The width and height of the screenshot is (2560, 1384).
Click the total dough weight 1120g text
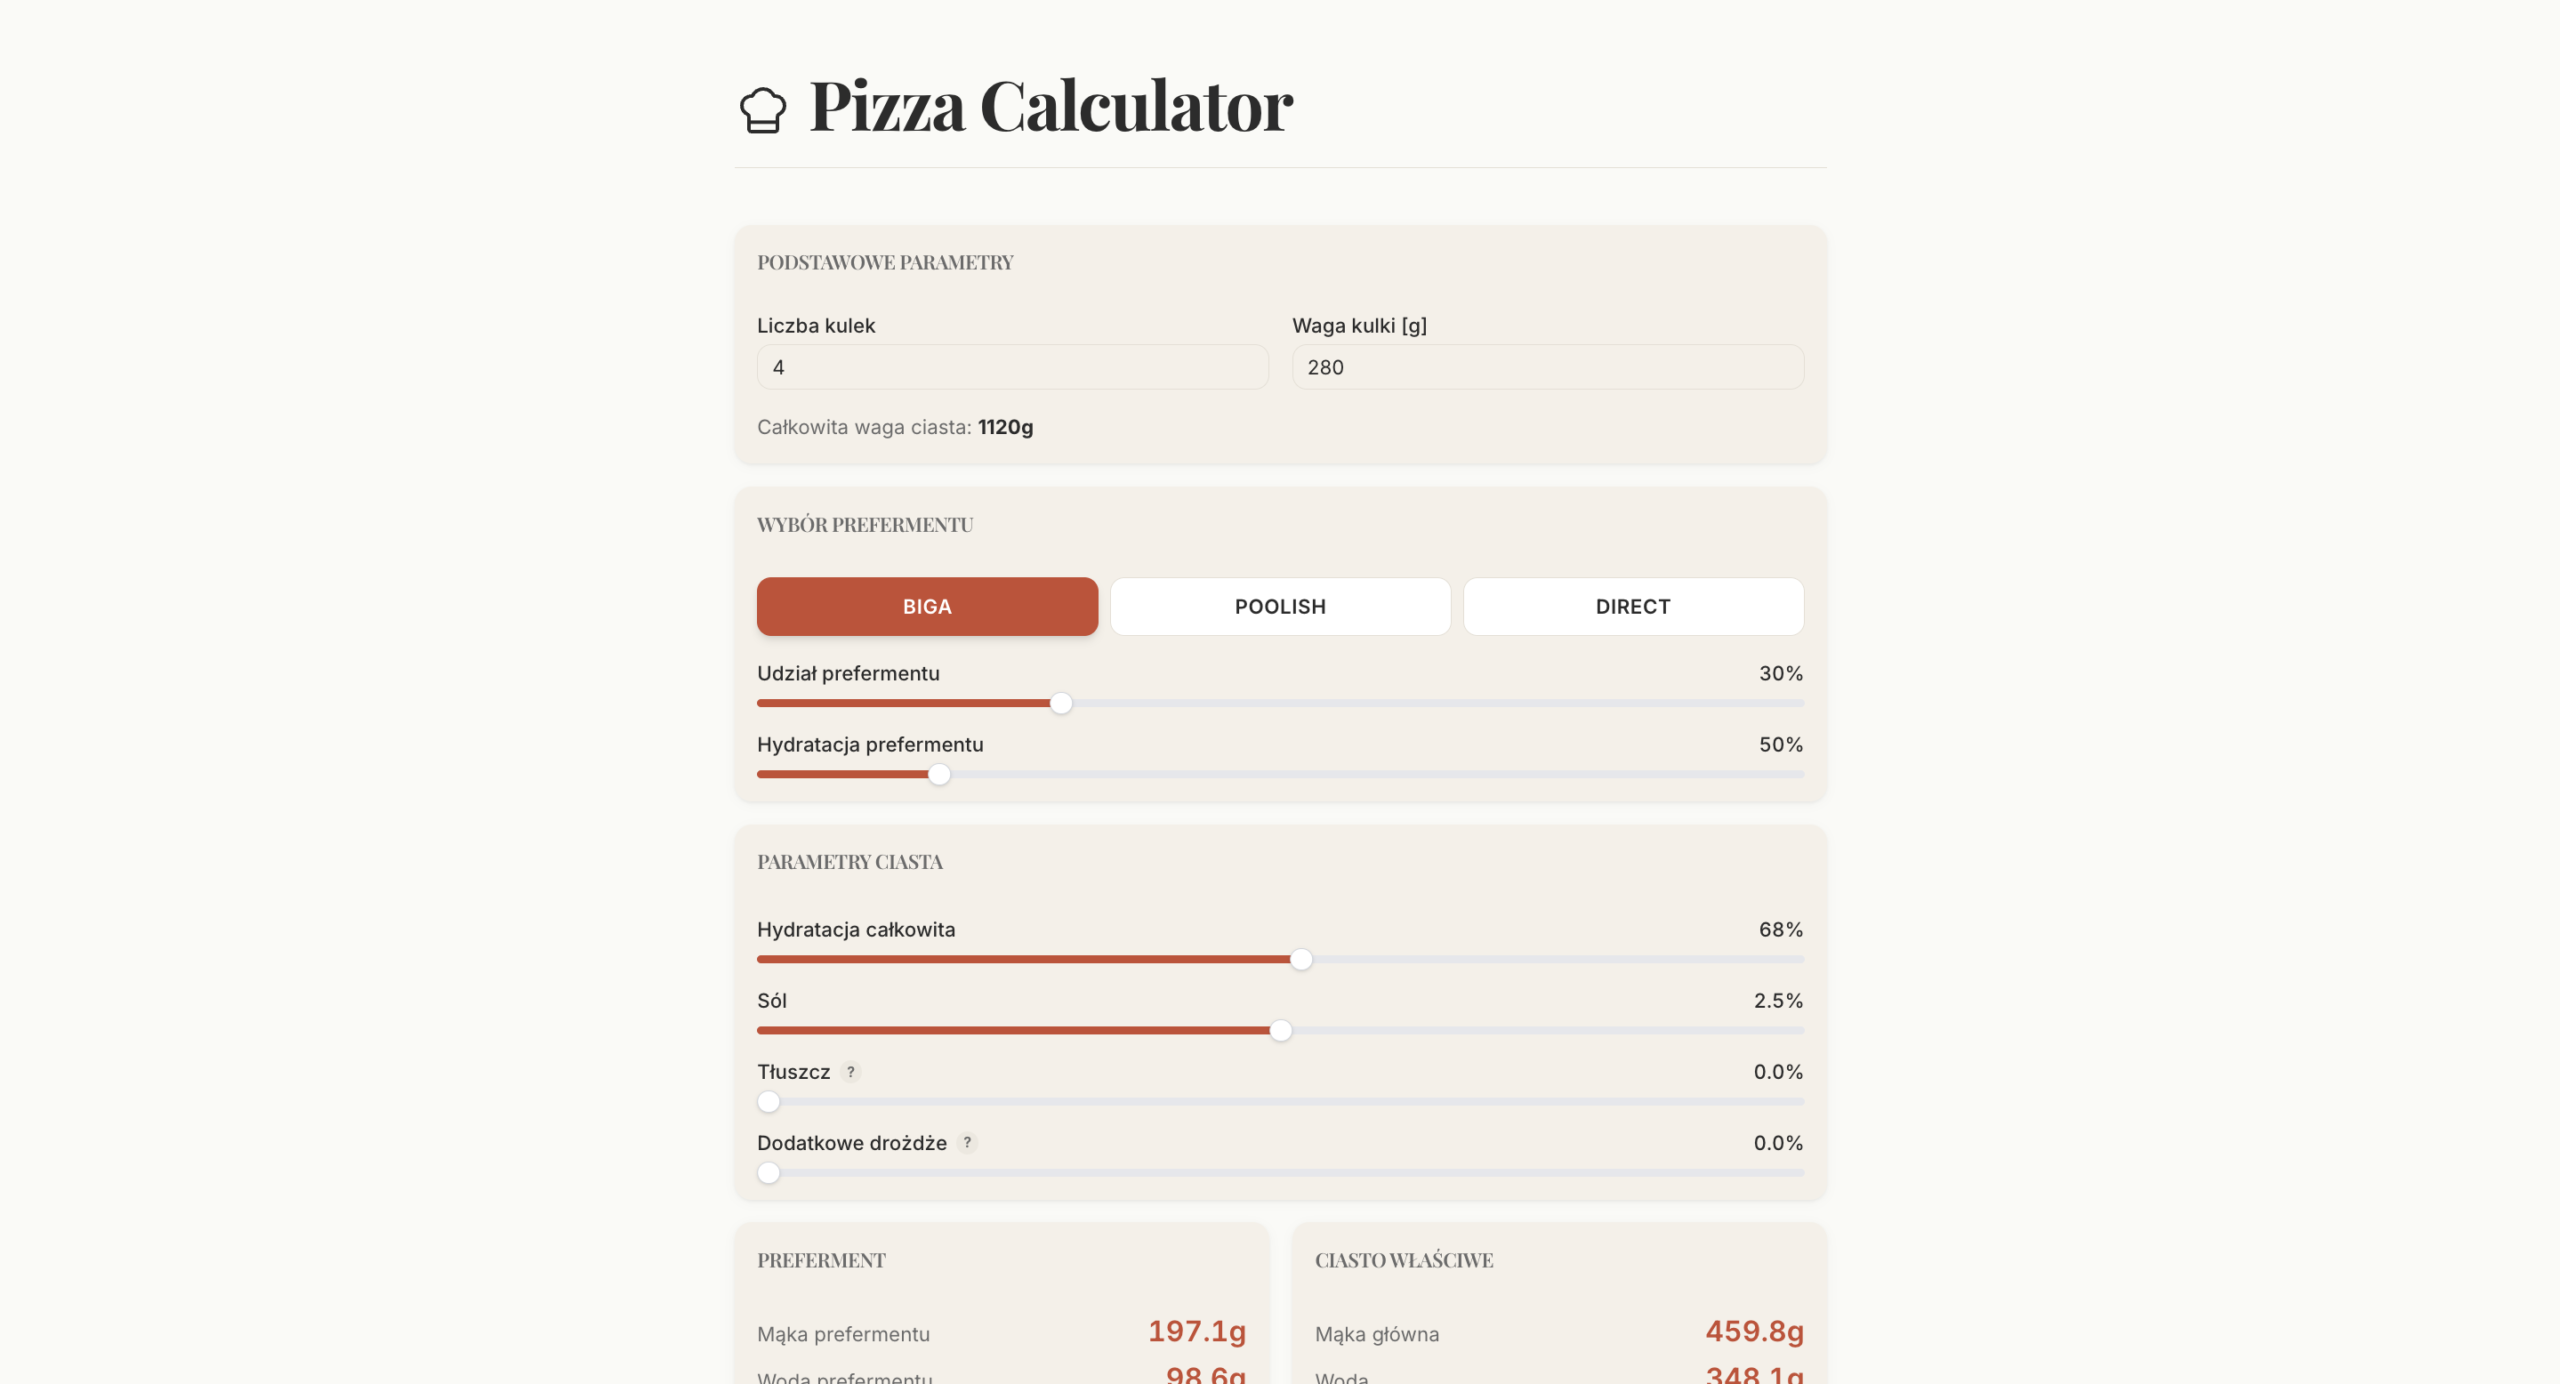1006,427
